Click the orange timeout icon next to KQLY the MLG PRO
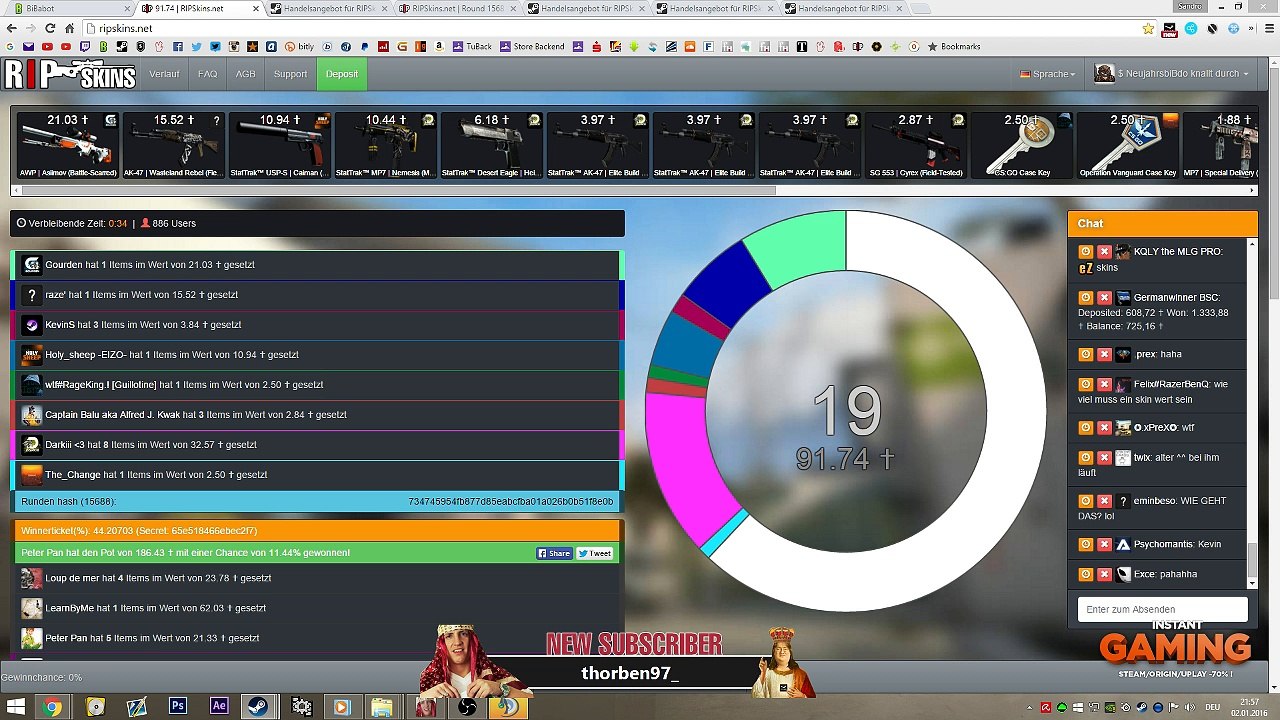The image size is (1280, 720). [x=1086, y=252]
